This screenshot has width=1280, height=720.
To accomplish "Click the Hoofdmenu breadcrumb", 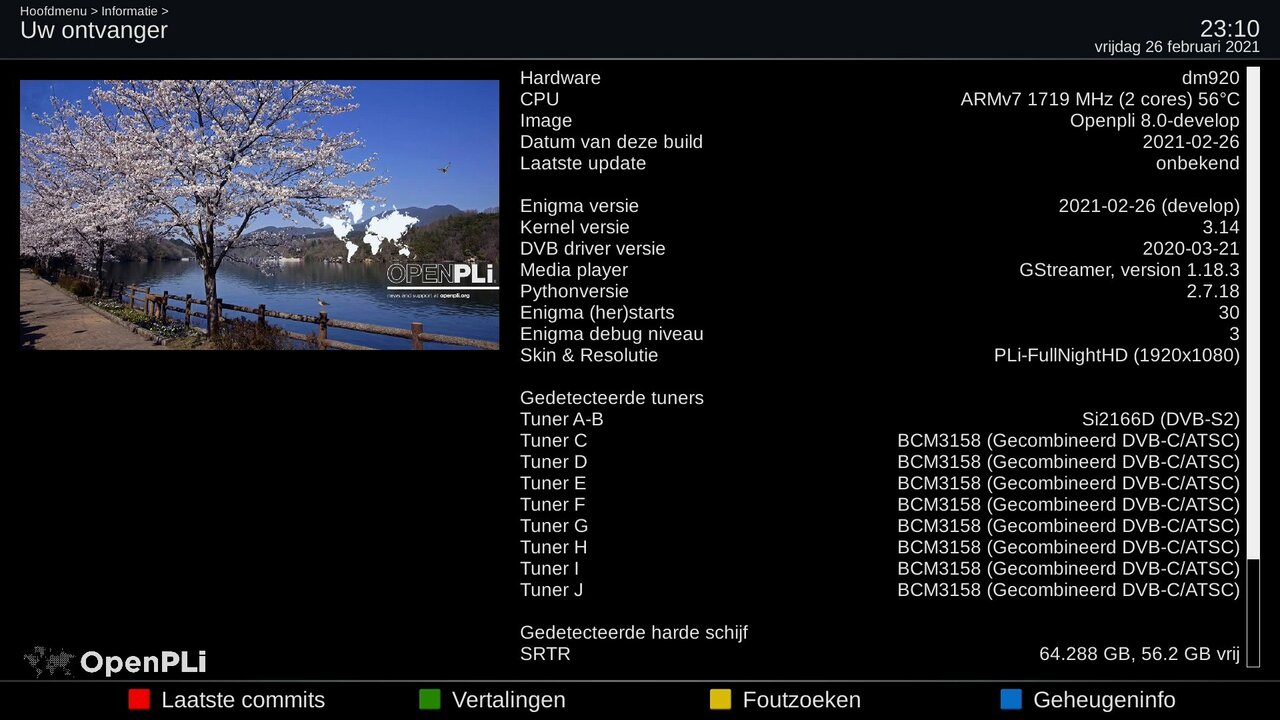I will point(54,11).
